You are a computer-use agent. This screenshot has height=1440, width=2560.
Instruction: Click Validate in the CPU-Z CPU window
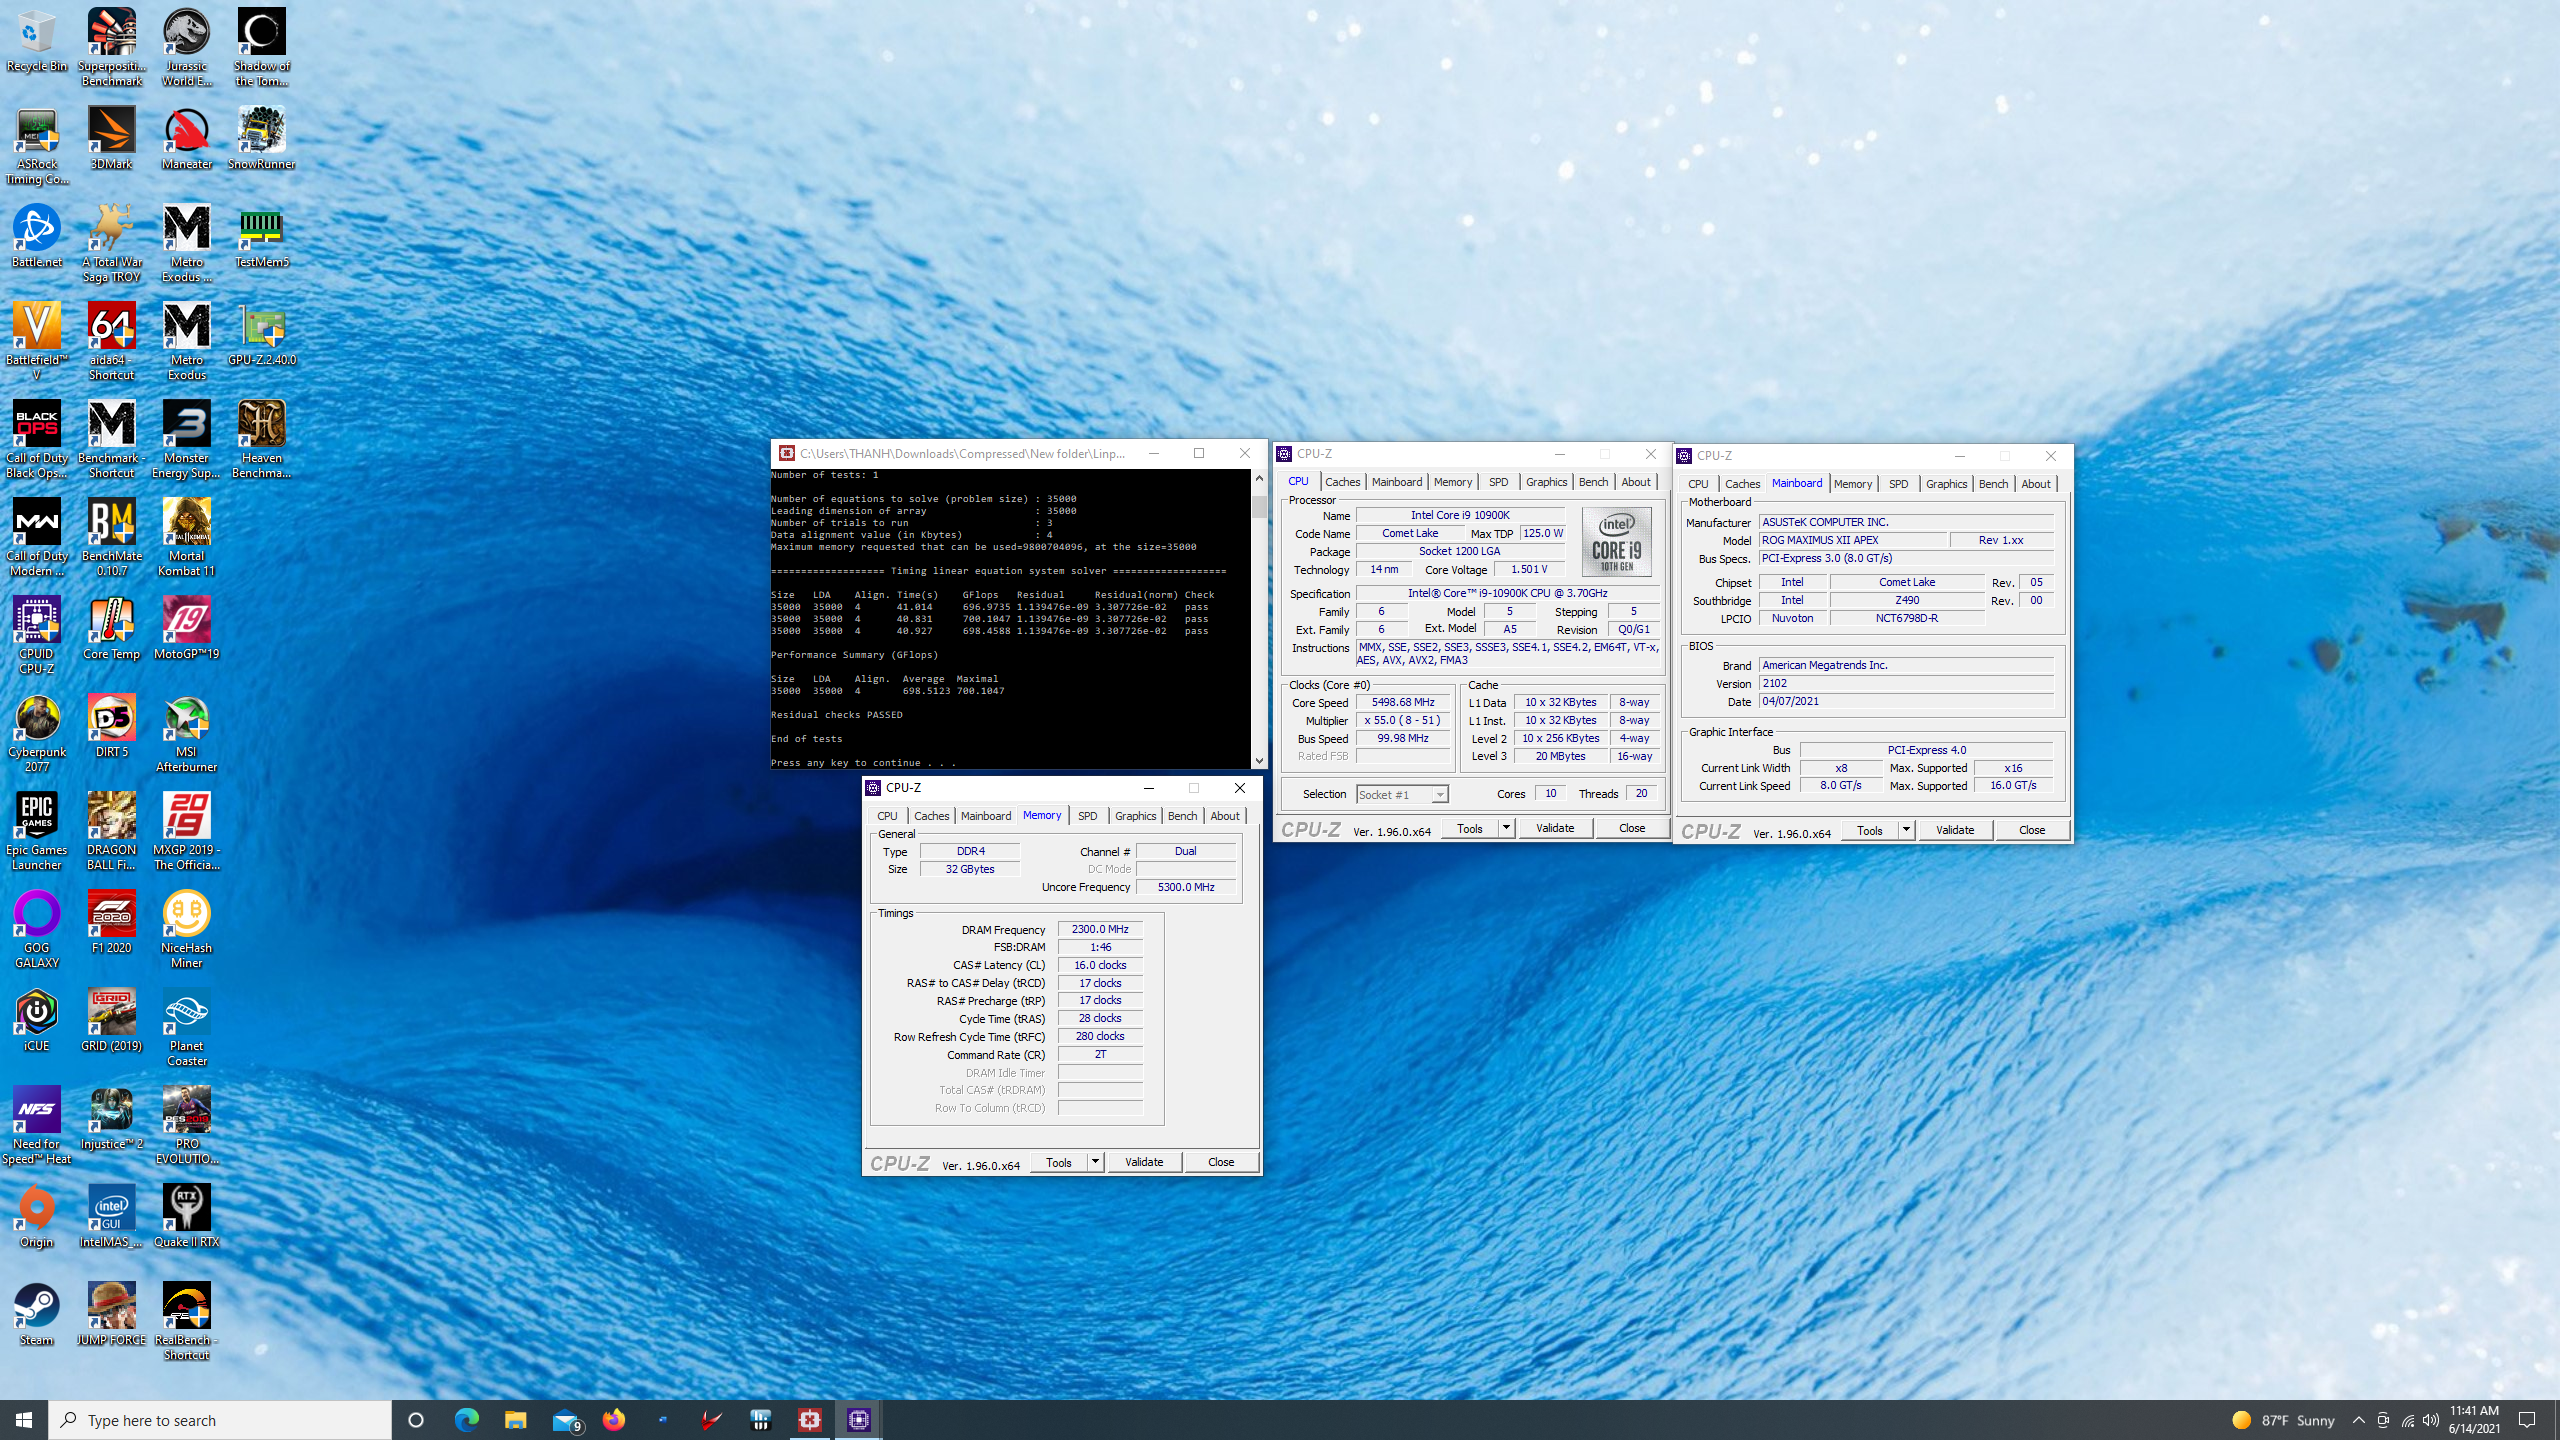coord(1555,828)
